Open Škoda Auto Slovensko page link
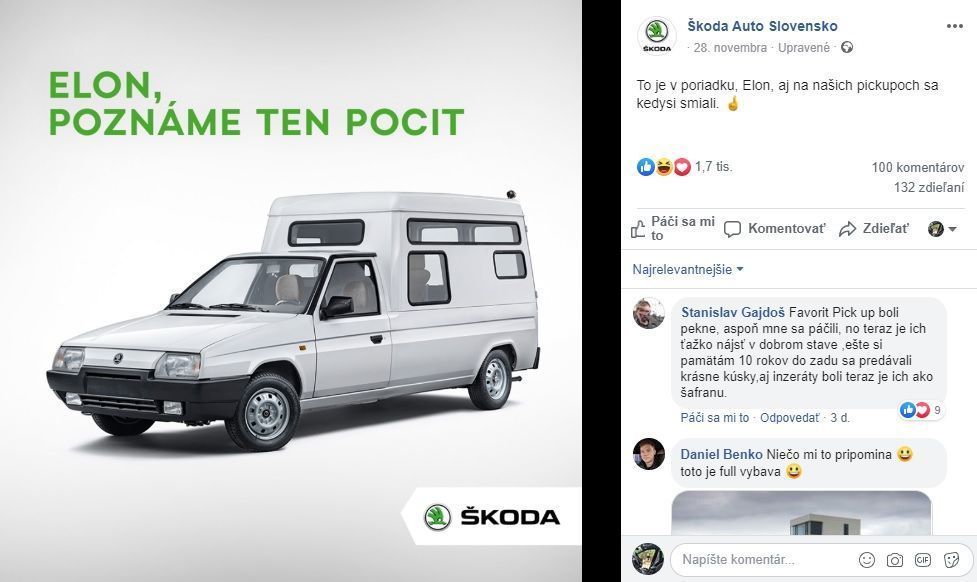The width and height of the screenshot is (977, 582). click(x=762, y=26)
